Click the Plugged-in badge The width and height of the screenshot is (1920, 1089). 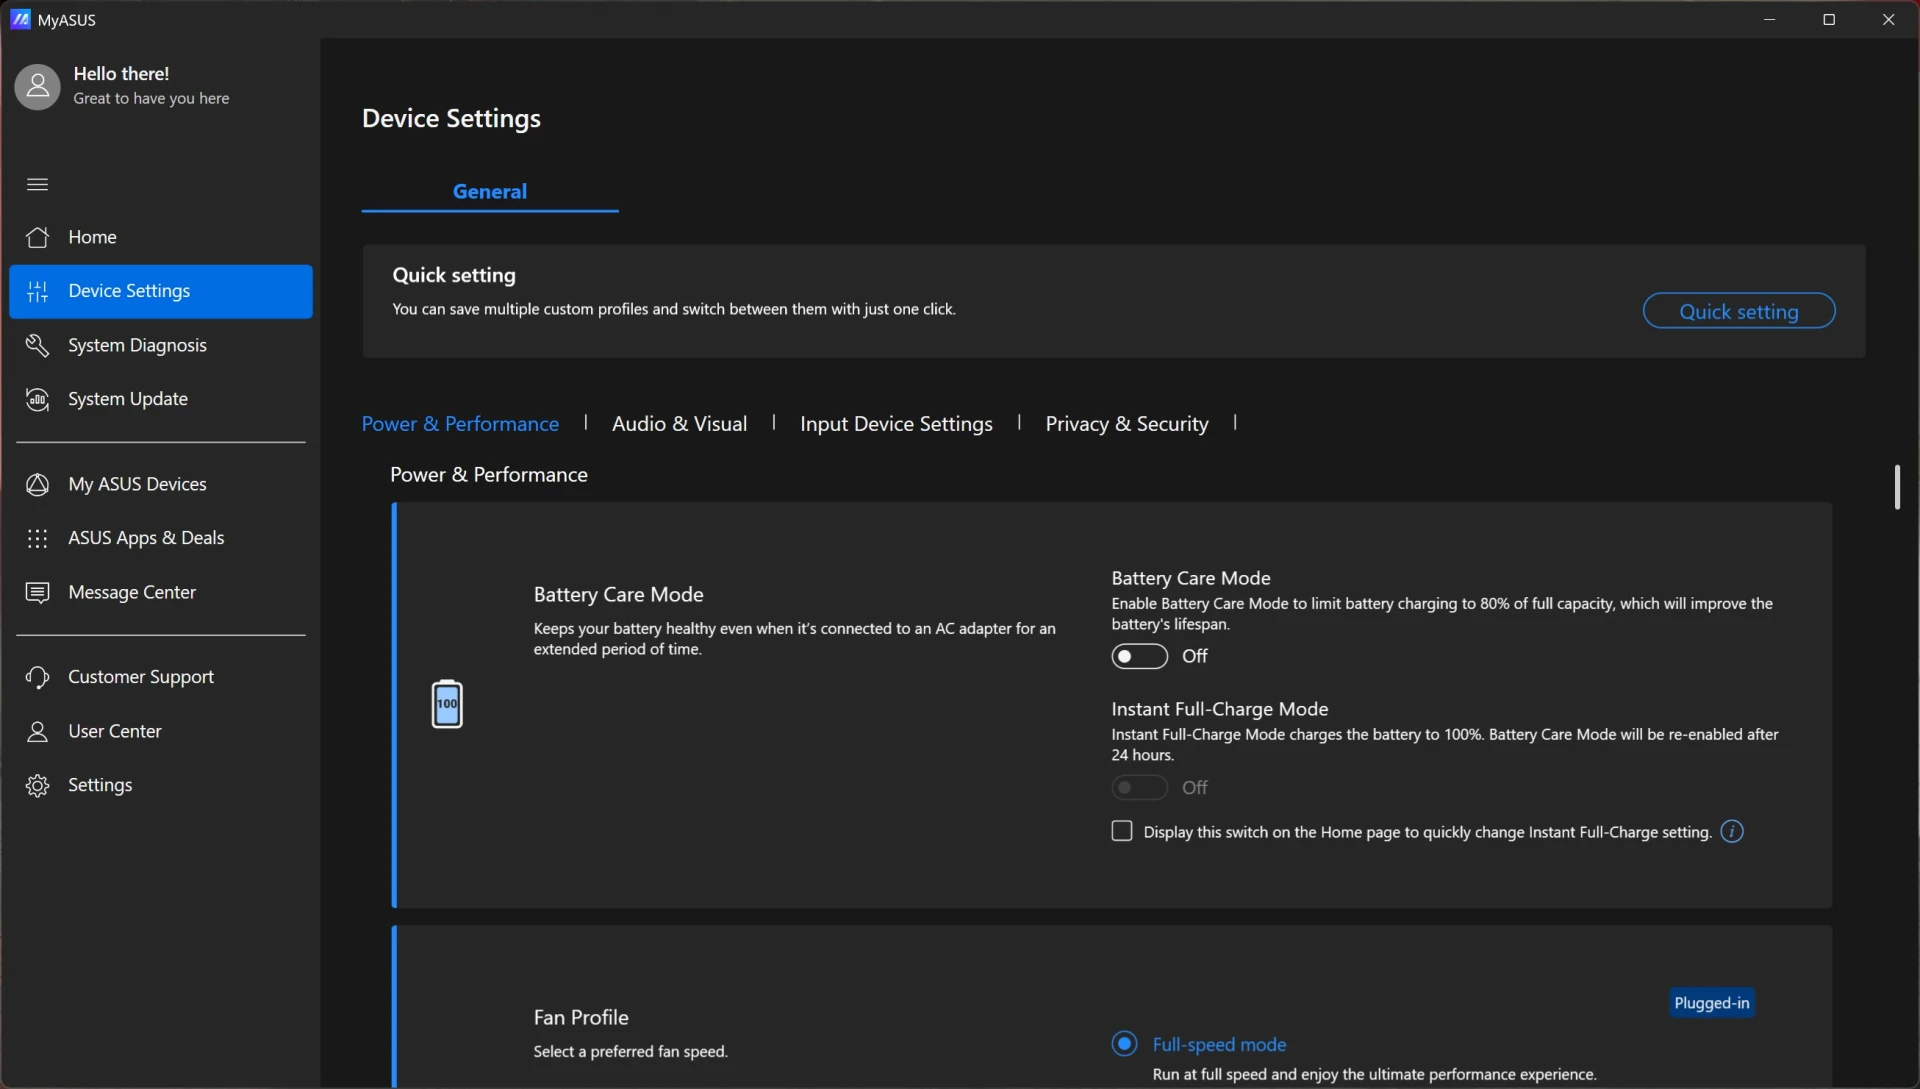(1711, 1003)
